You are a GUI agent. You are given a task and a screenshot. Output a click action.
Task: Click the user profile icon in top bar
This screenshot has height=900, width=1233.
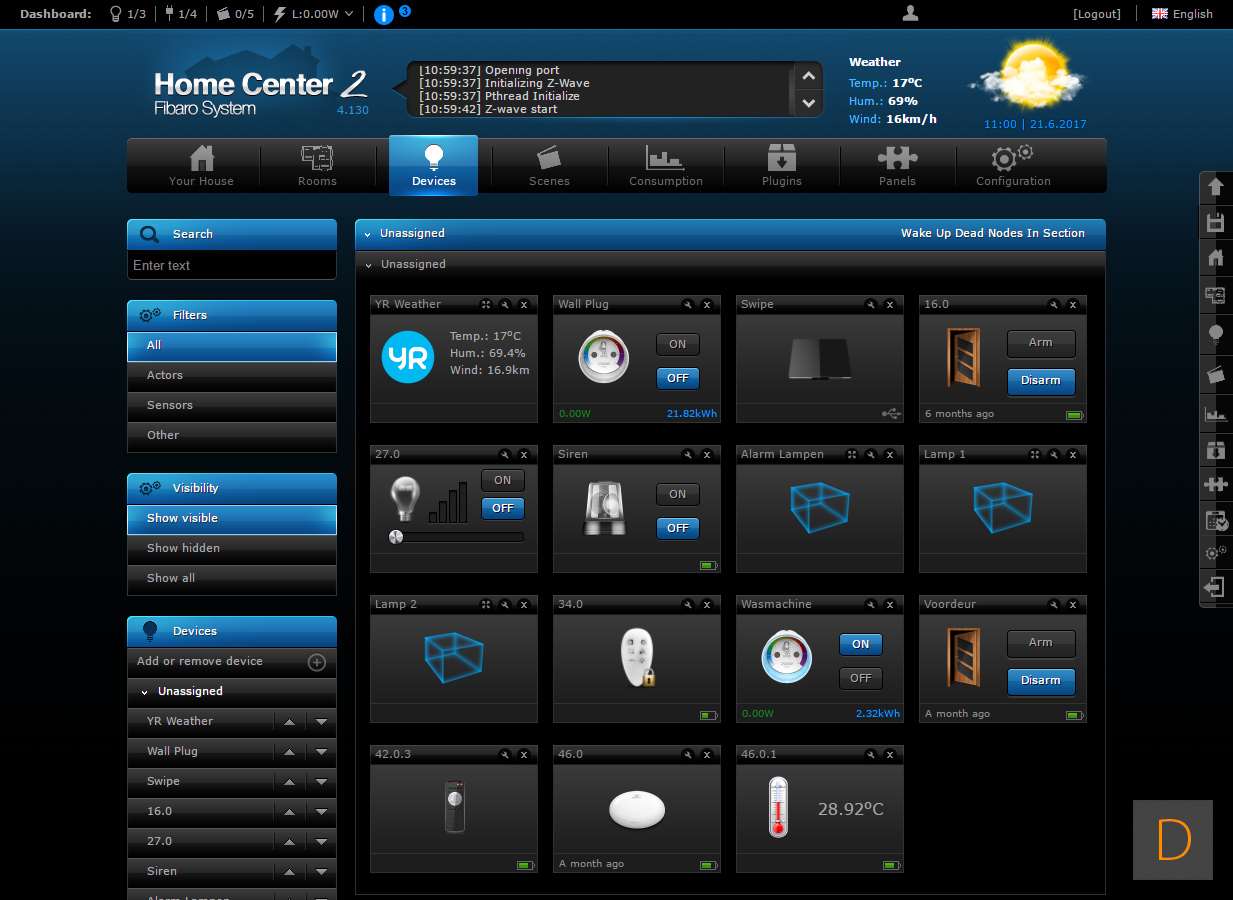(x=910, y=13)
